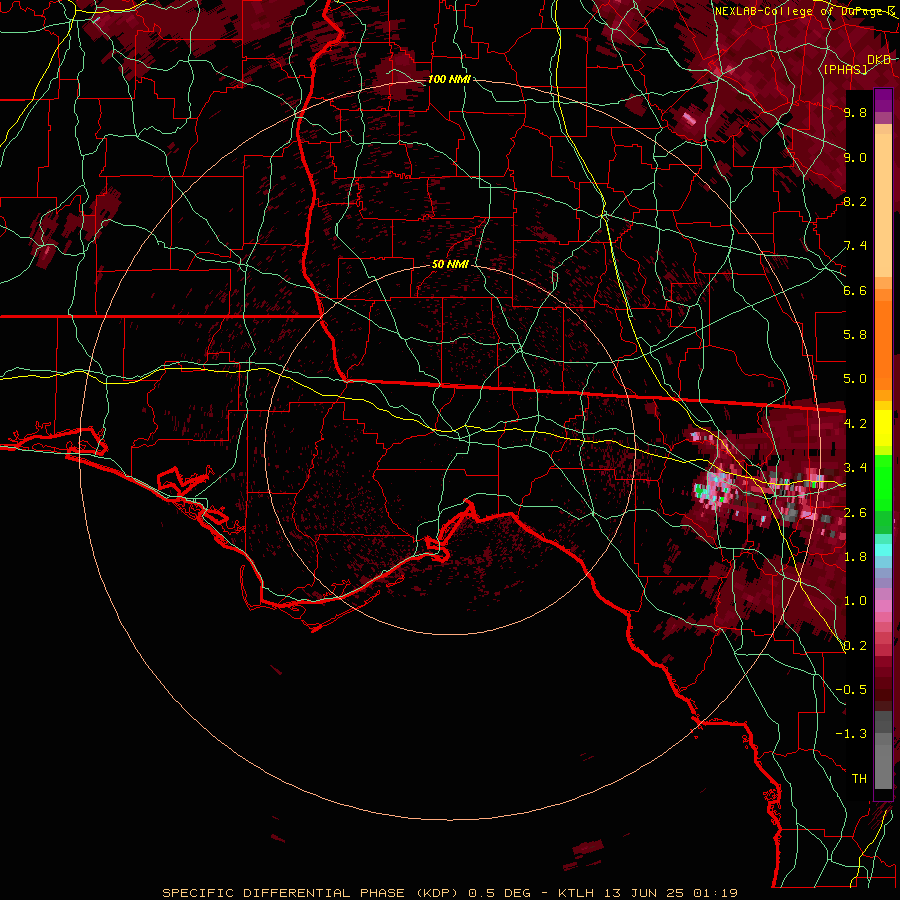The image size is (900, 900).
Task: Click the 1.0 color scale value
Action: tap(855, 601)
